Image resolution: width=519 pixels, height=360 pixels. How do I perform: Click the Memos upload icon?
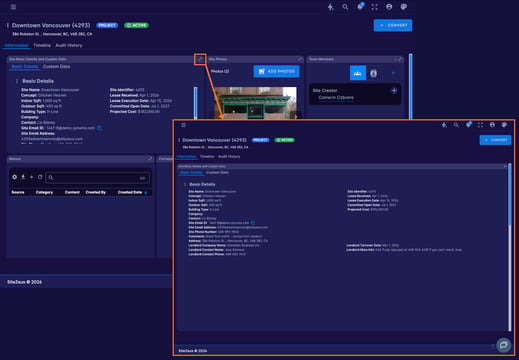[23, 177]
